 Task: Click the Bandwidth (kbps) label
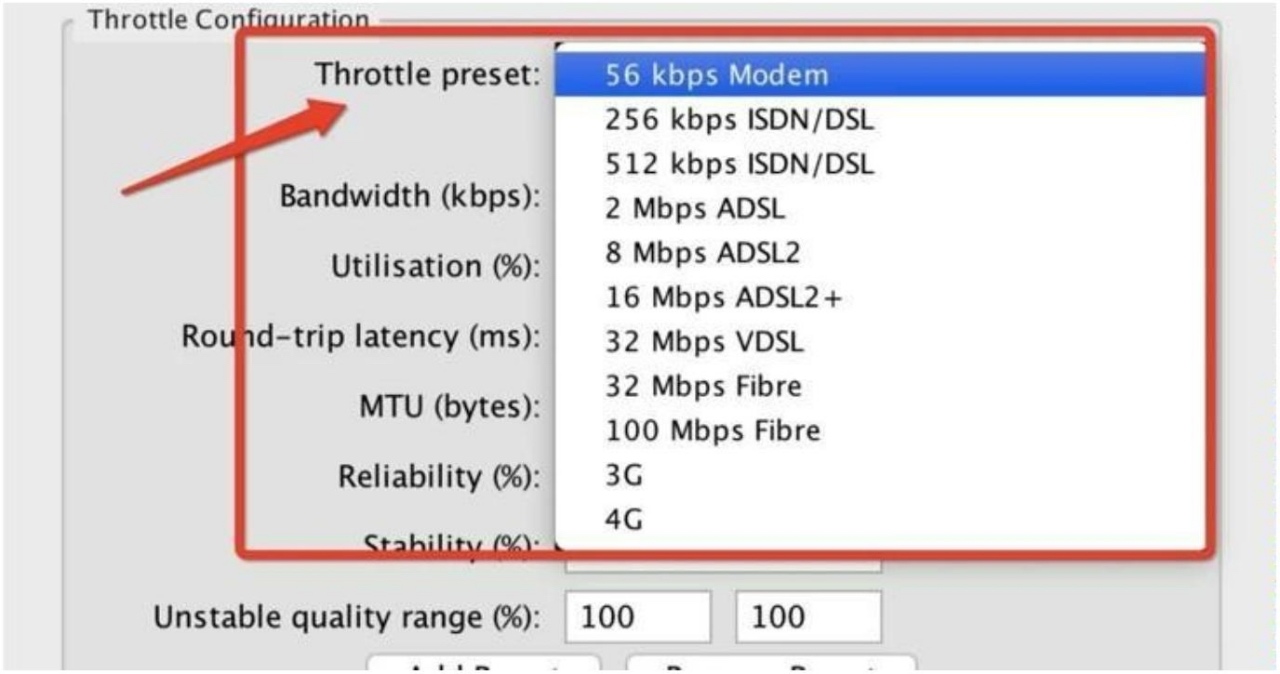click(x=410, y=196)
